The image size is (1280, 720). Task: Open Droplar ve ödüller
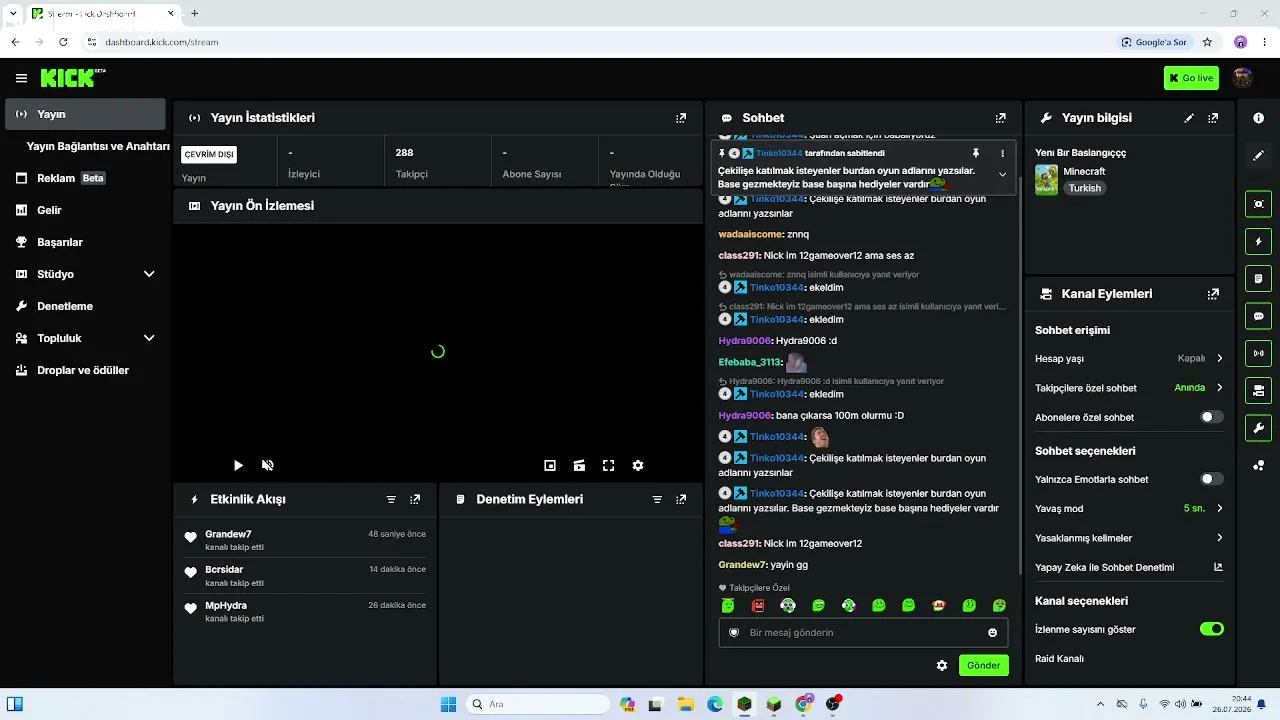85,370
